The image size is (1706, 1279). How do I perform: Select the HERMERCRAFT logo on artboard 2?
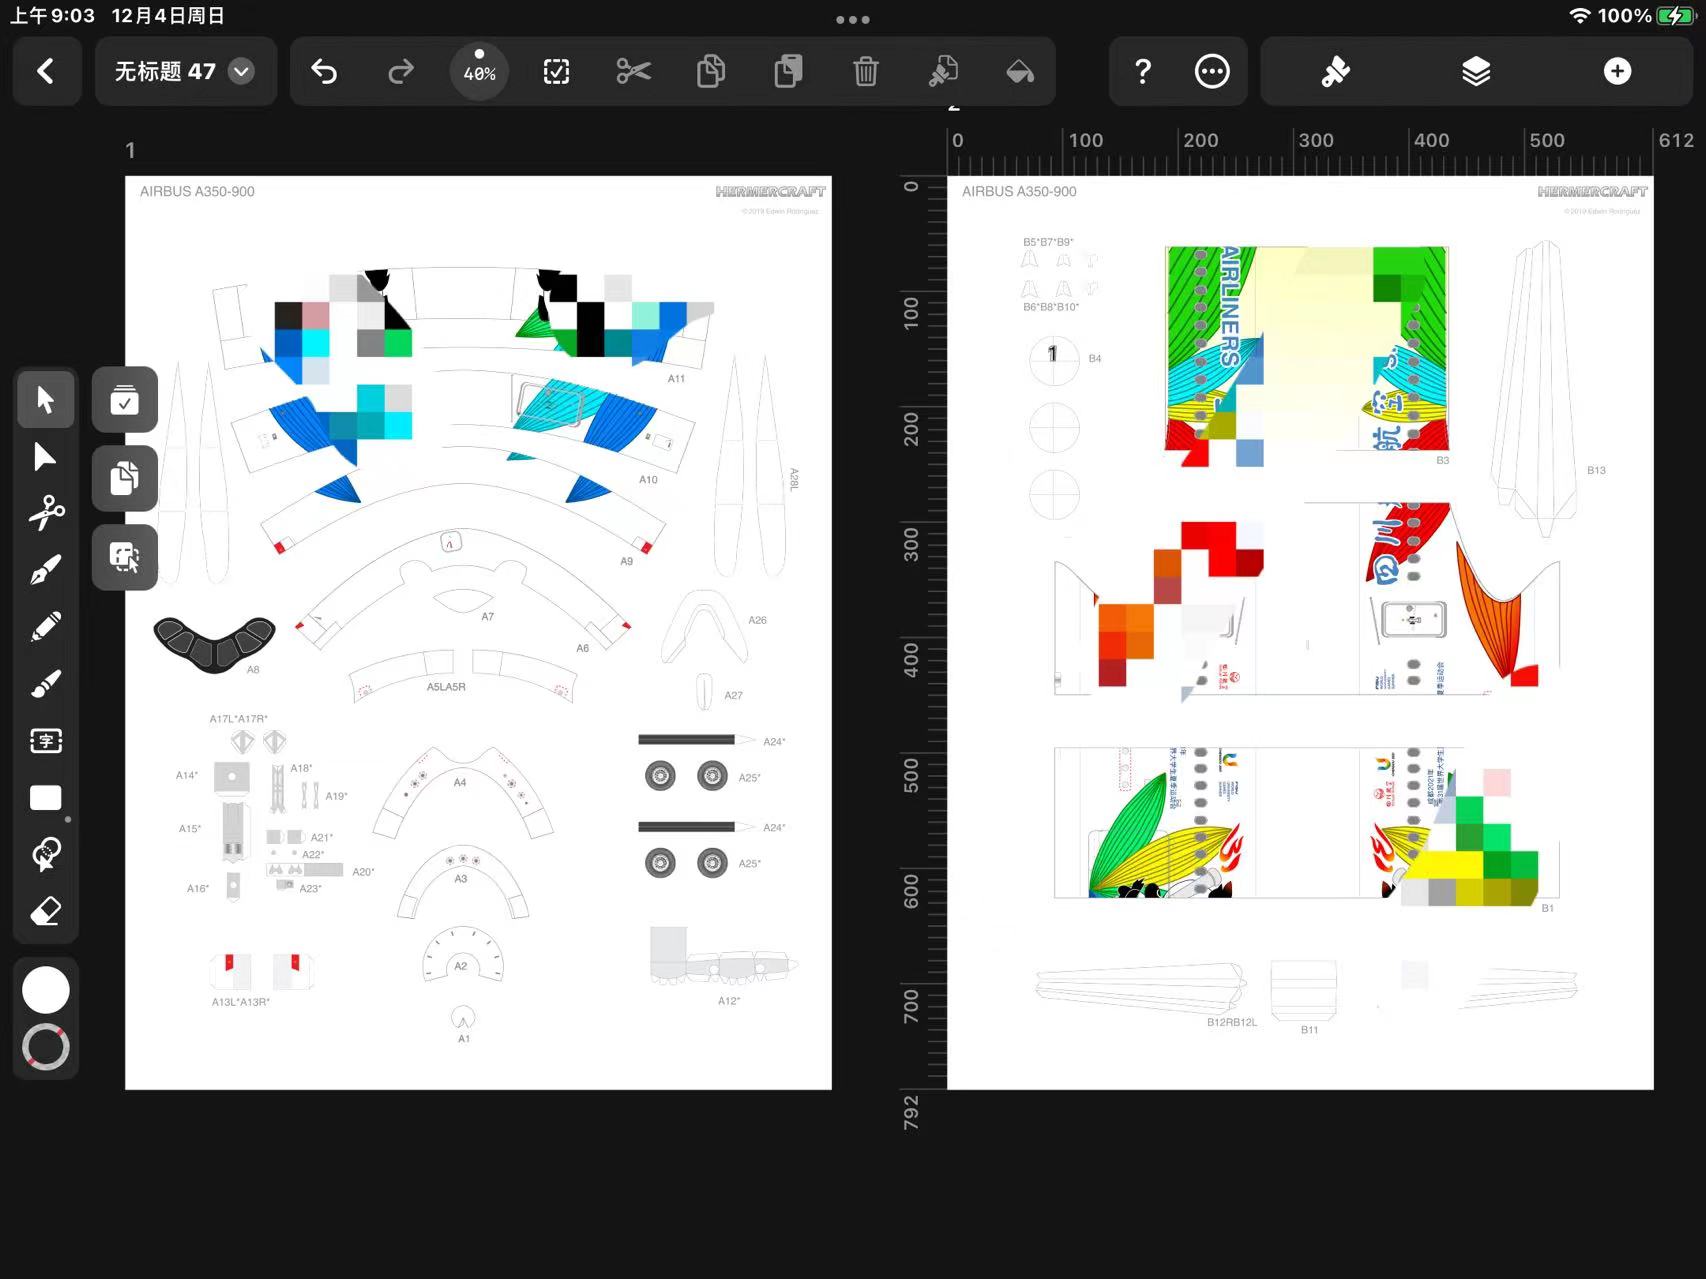pos(1592,191)
